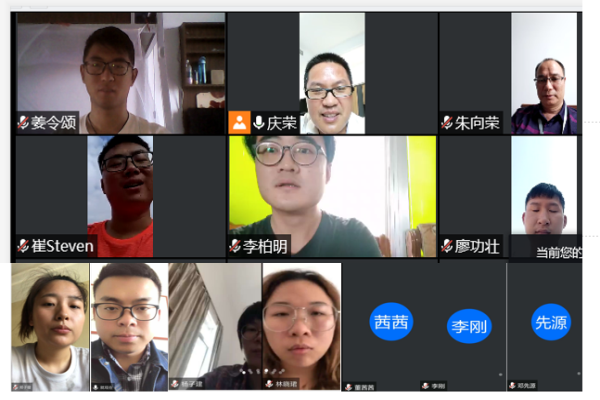Viewport: 600px width, 400px height.
Task: Select 崔Steven's video feed in red shirt
Action: (120, 196)
